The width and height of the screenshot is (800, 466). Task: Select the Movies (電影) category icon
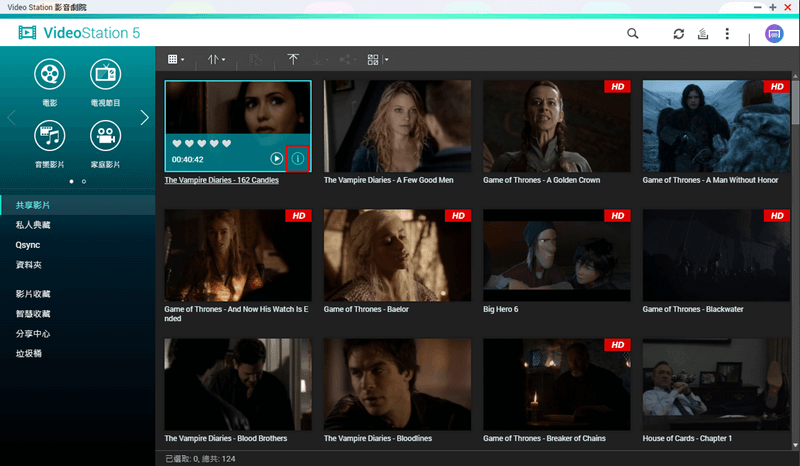tap(49, 75)
